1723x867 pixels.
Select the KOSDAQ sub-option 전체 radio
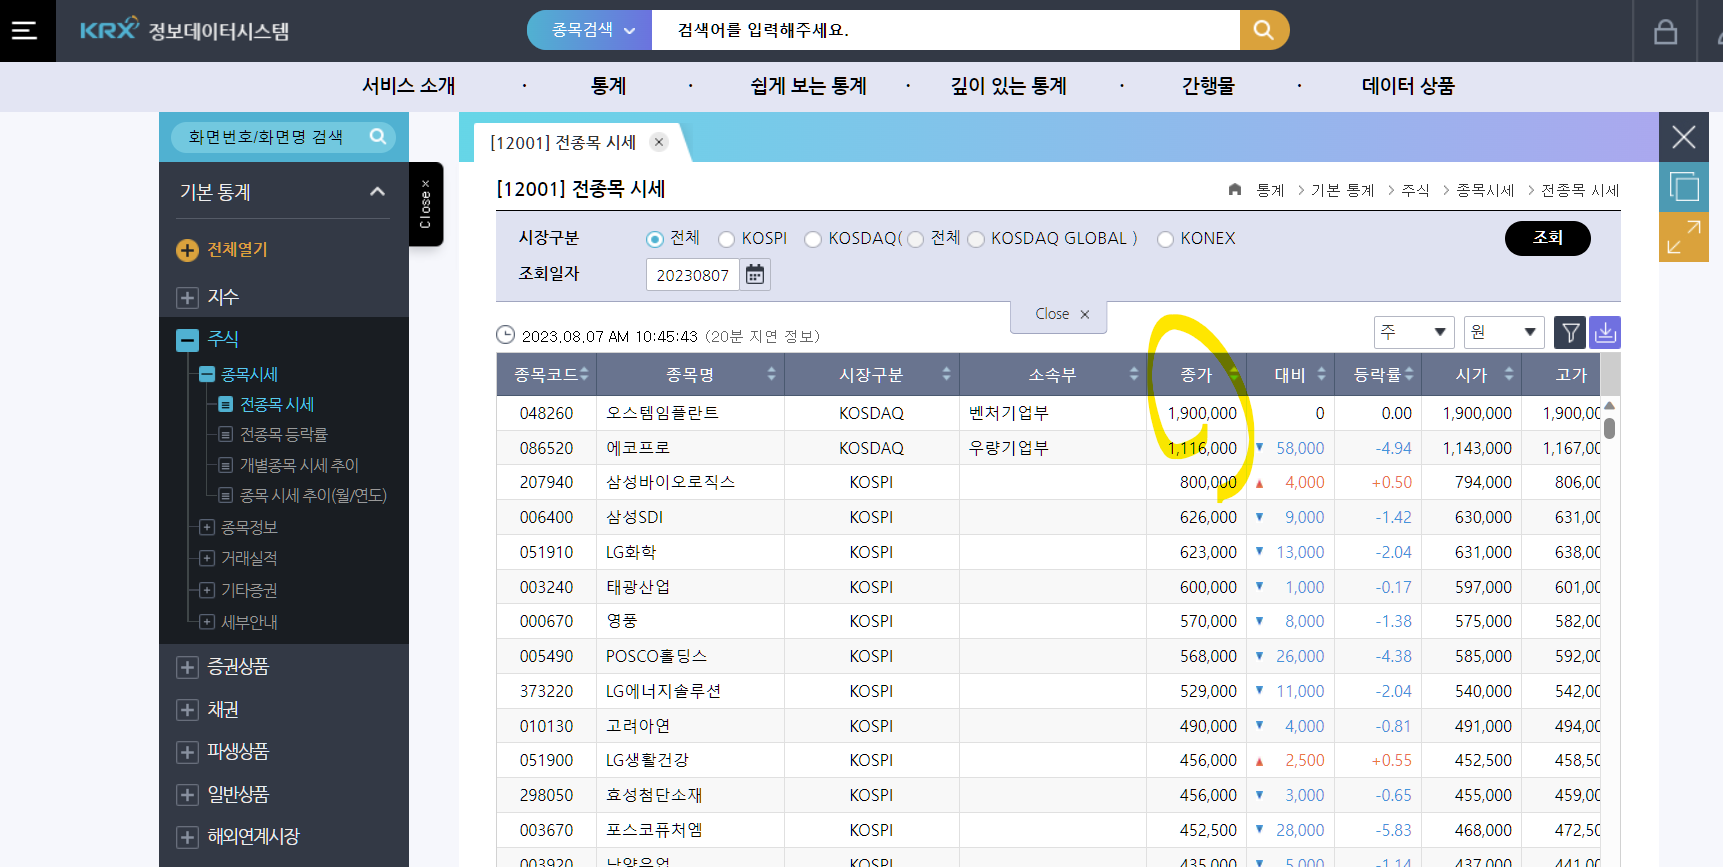(x=915, y=239)
